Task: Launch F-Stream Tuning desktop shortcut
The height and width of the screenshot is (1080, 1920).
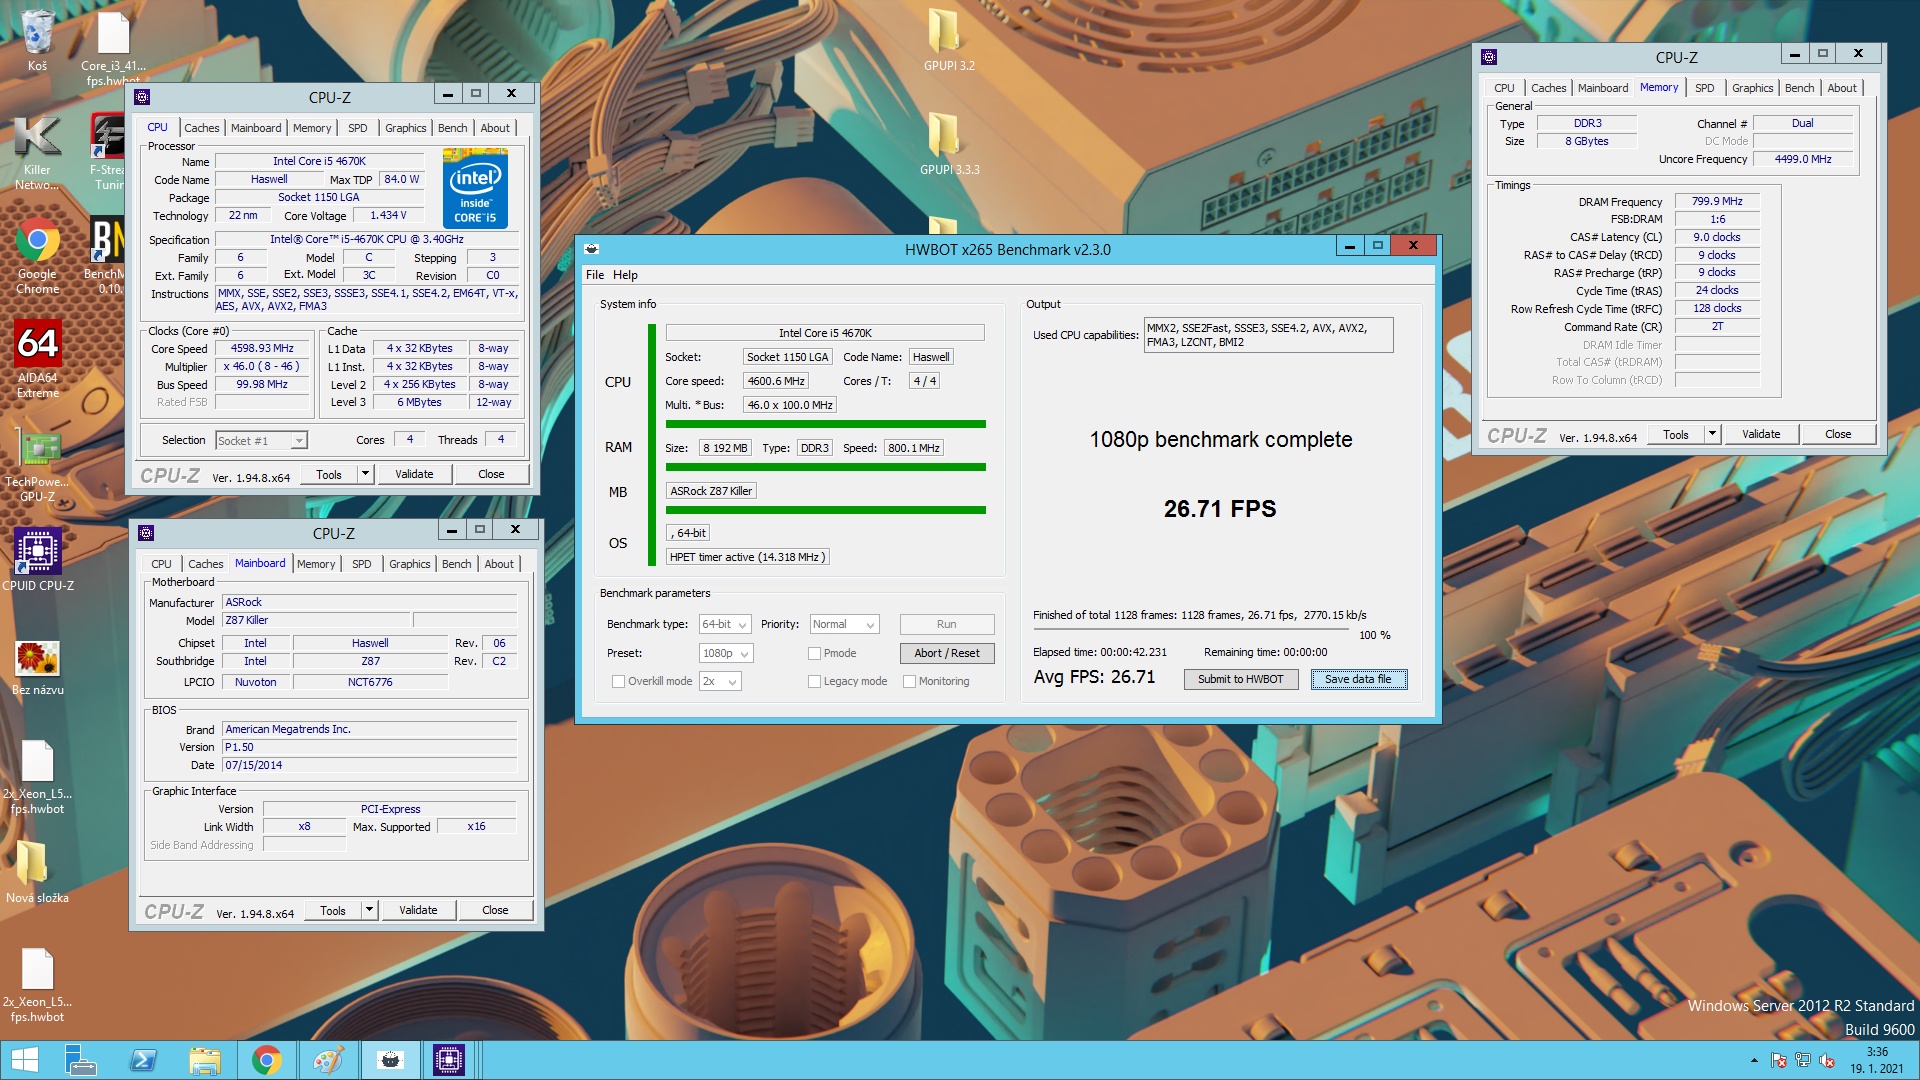Action: (x=108, y=150)
